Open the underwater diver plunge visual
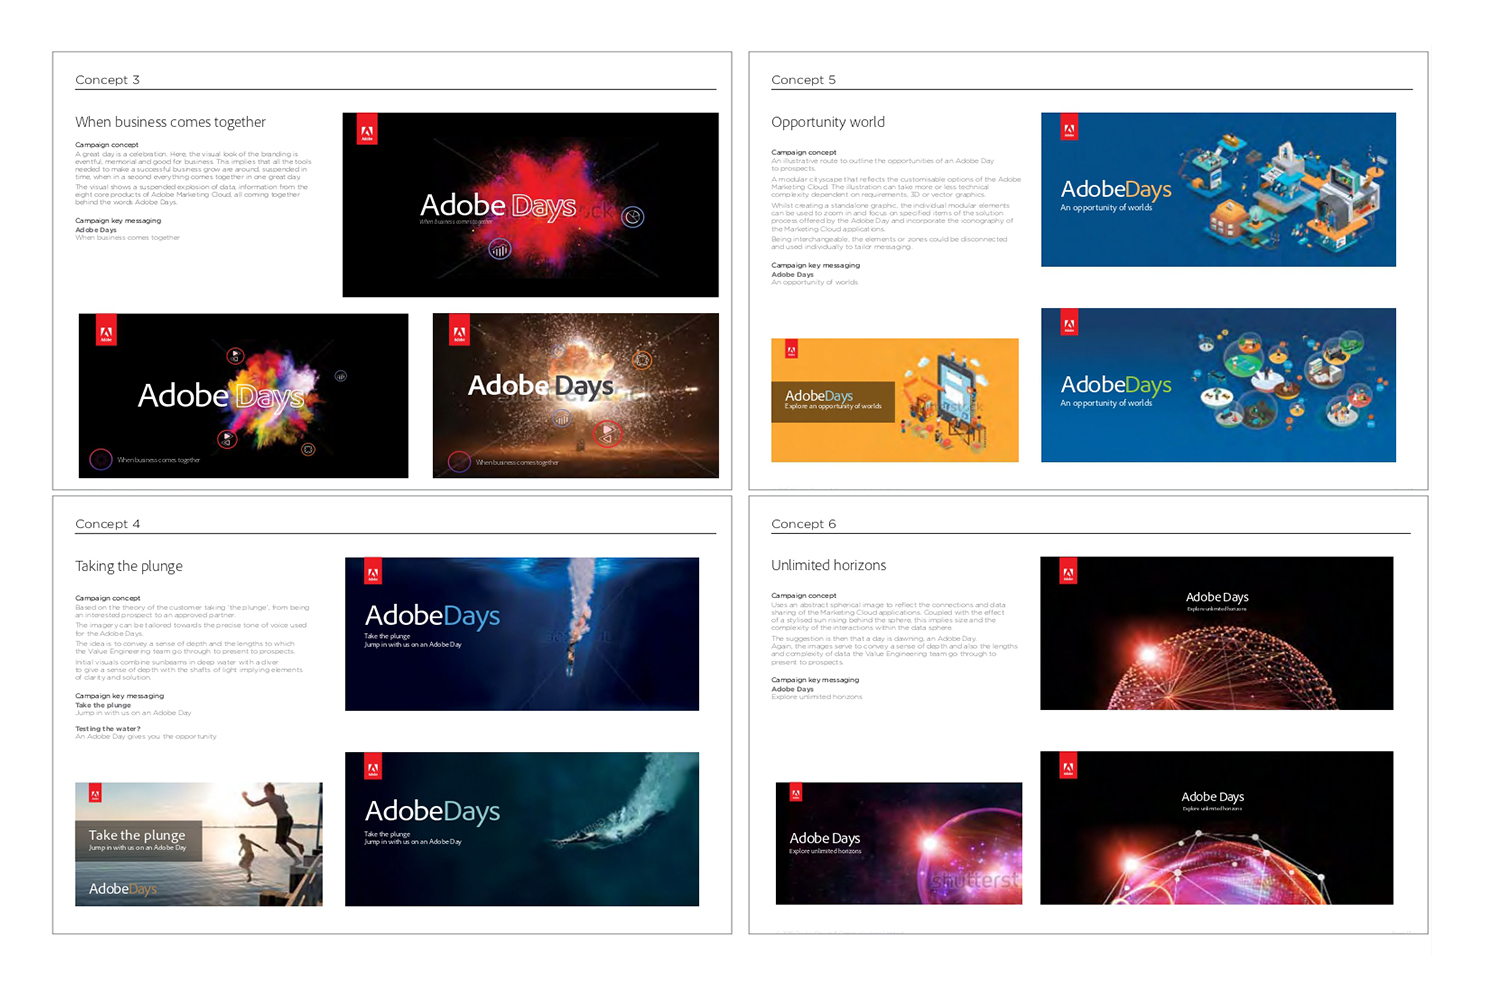Viewport: 1500px width, 1000px height. tap(522, 634)
